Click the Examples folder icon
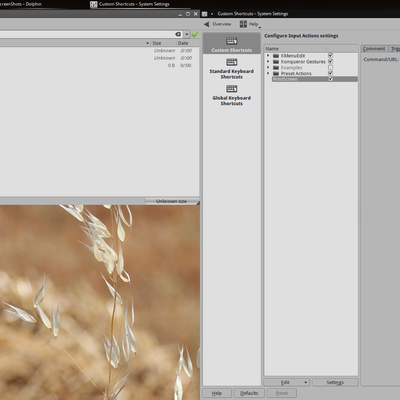This screenshot has height=400, width=400. point(276,68)
